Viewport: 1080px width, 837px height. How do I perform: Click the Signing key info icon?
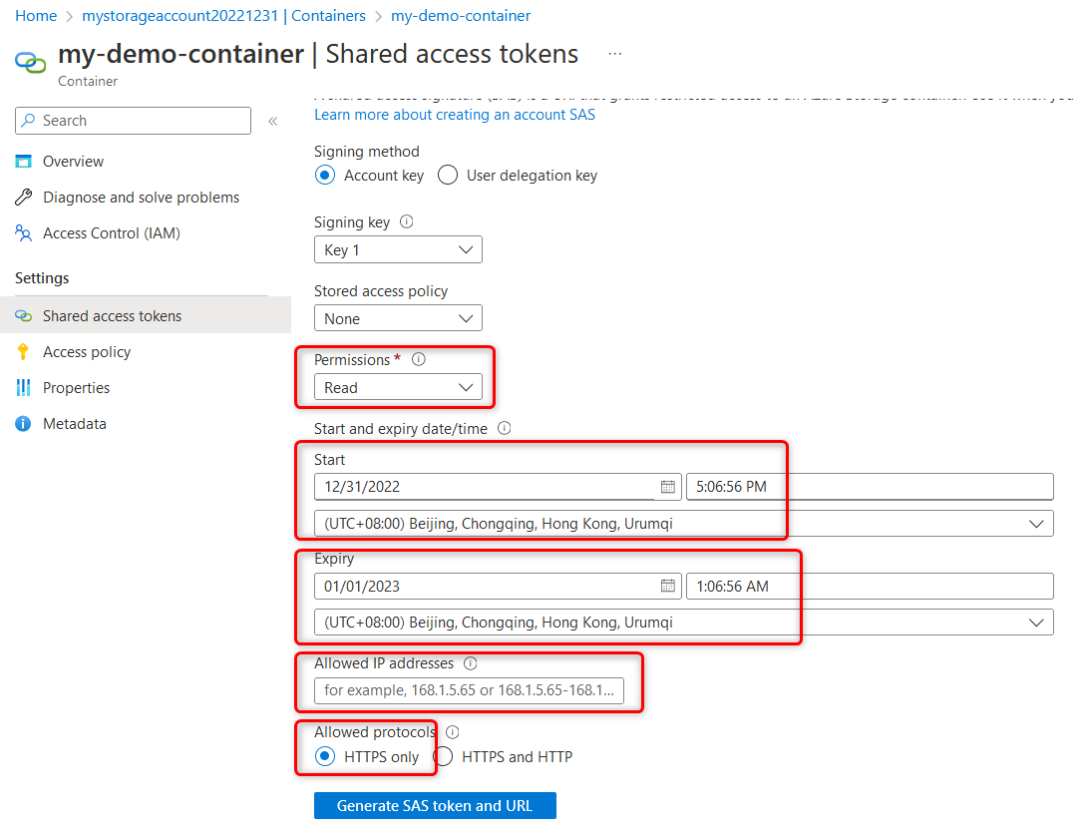click(406, 223)
